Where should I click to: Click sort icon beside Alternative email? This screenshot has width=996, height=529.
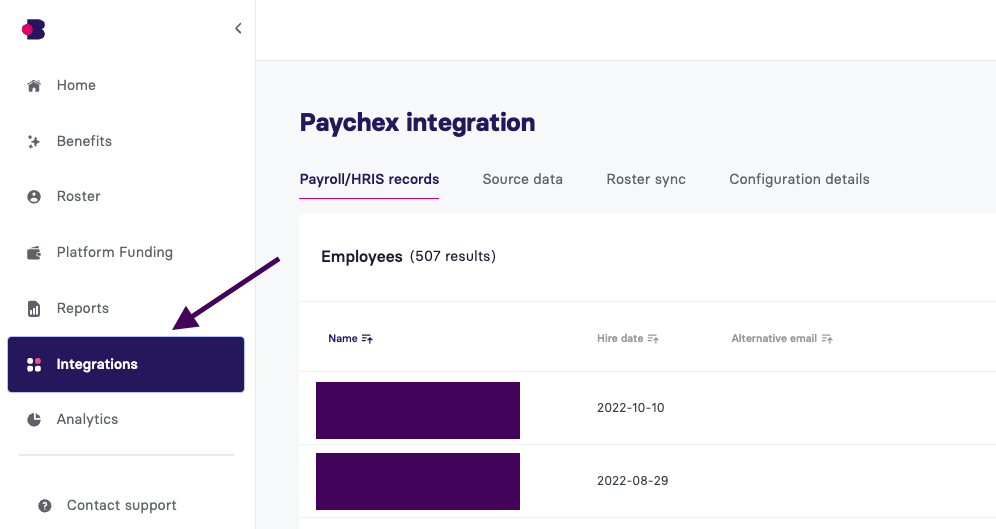click(827, 339)
